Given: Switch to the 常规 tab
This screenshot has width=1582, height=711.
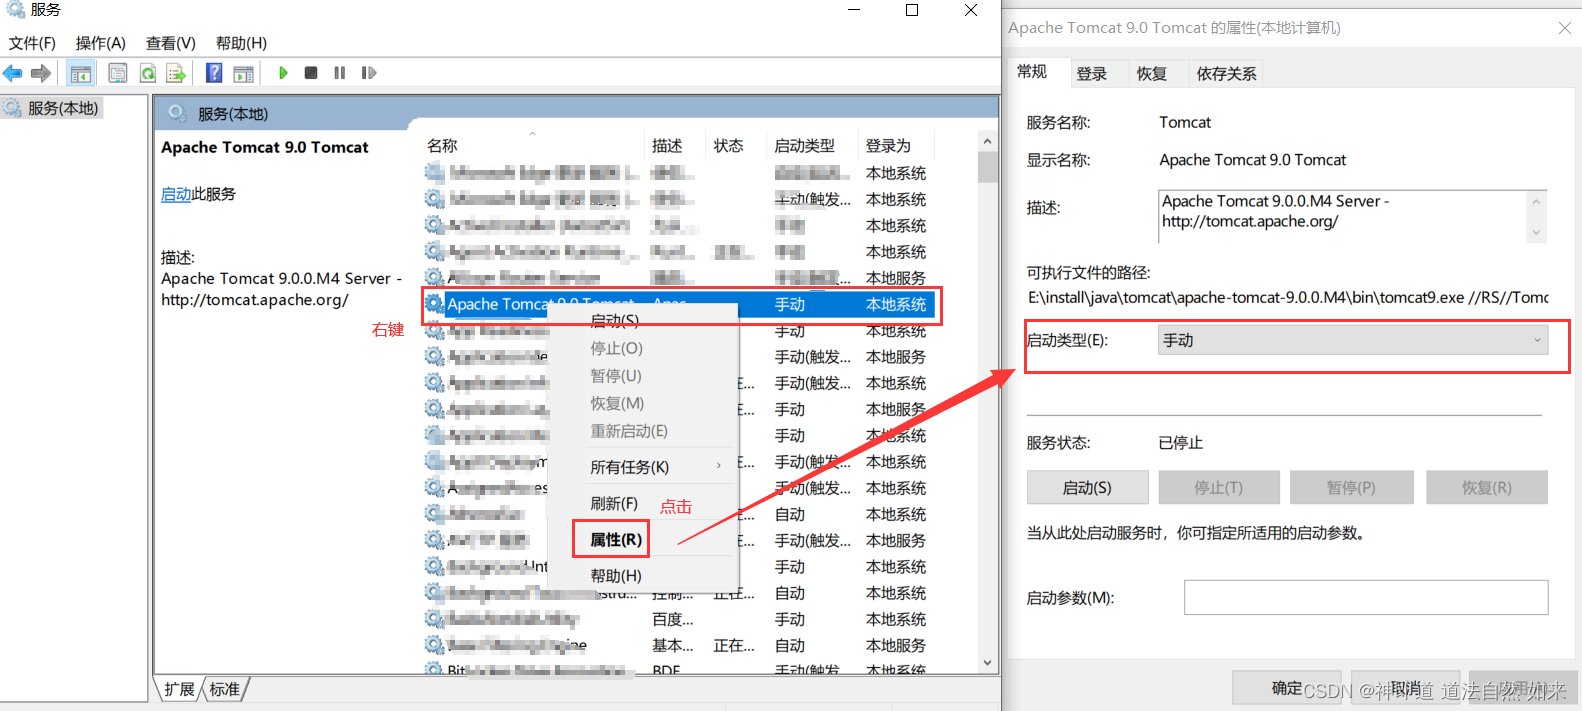Looking at the screenshot, I should click(1032, 72).
